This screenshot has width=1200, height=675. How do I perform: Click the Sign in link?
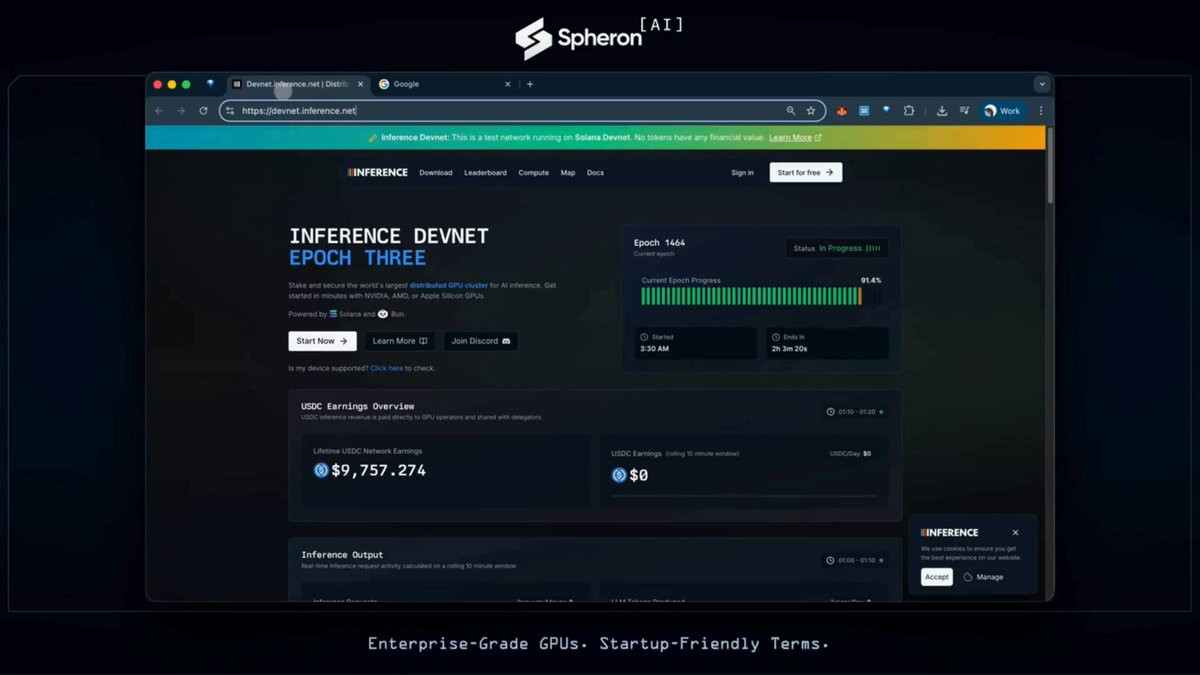pos(742,173)
